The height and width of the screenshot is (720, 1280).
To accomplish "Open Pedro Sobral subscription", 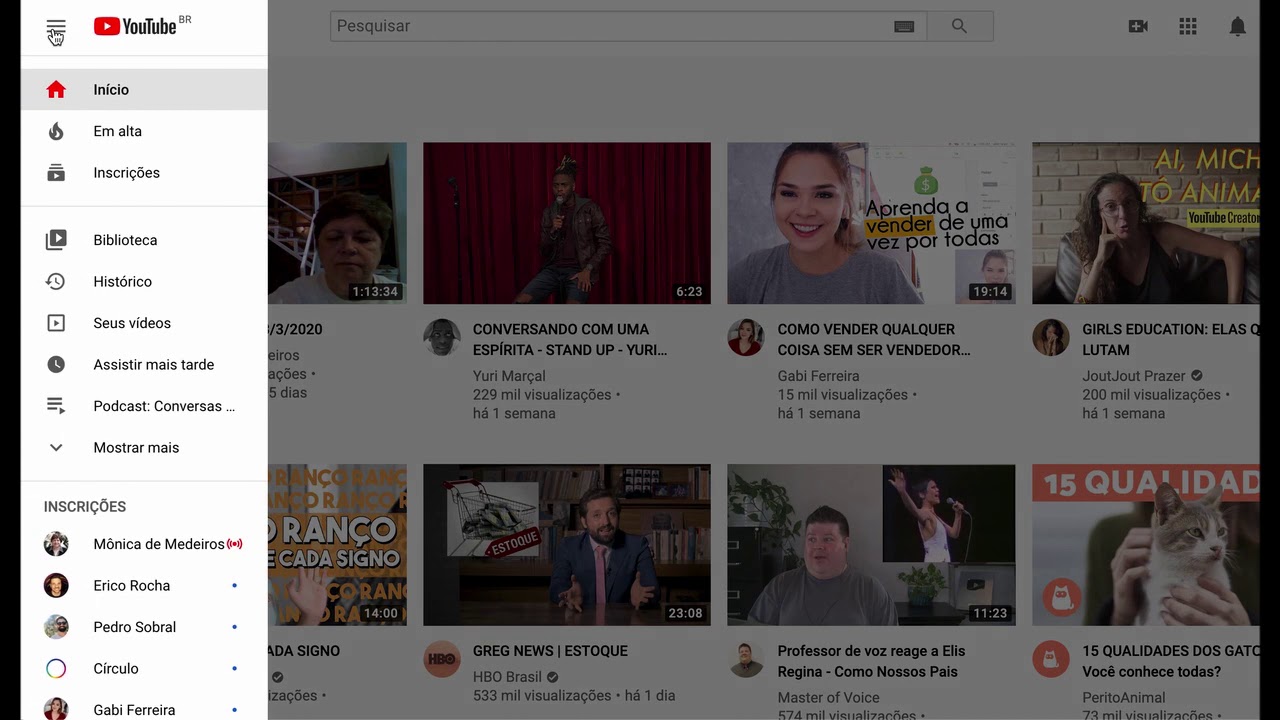I will [144, 627].
